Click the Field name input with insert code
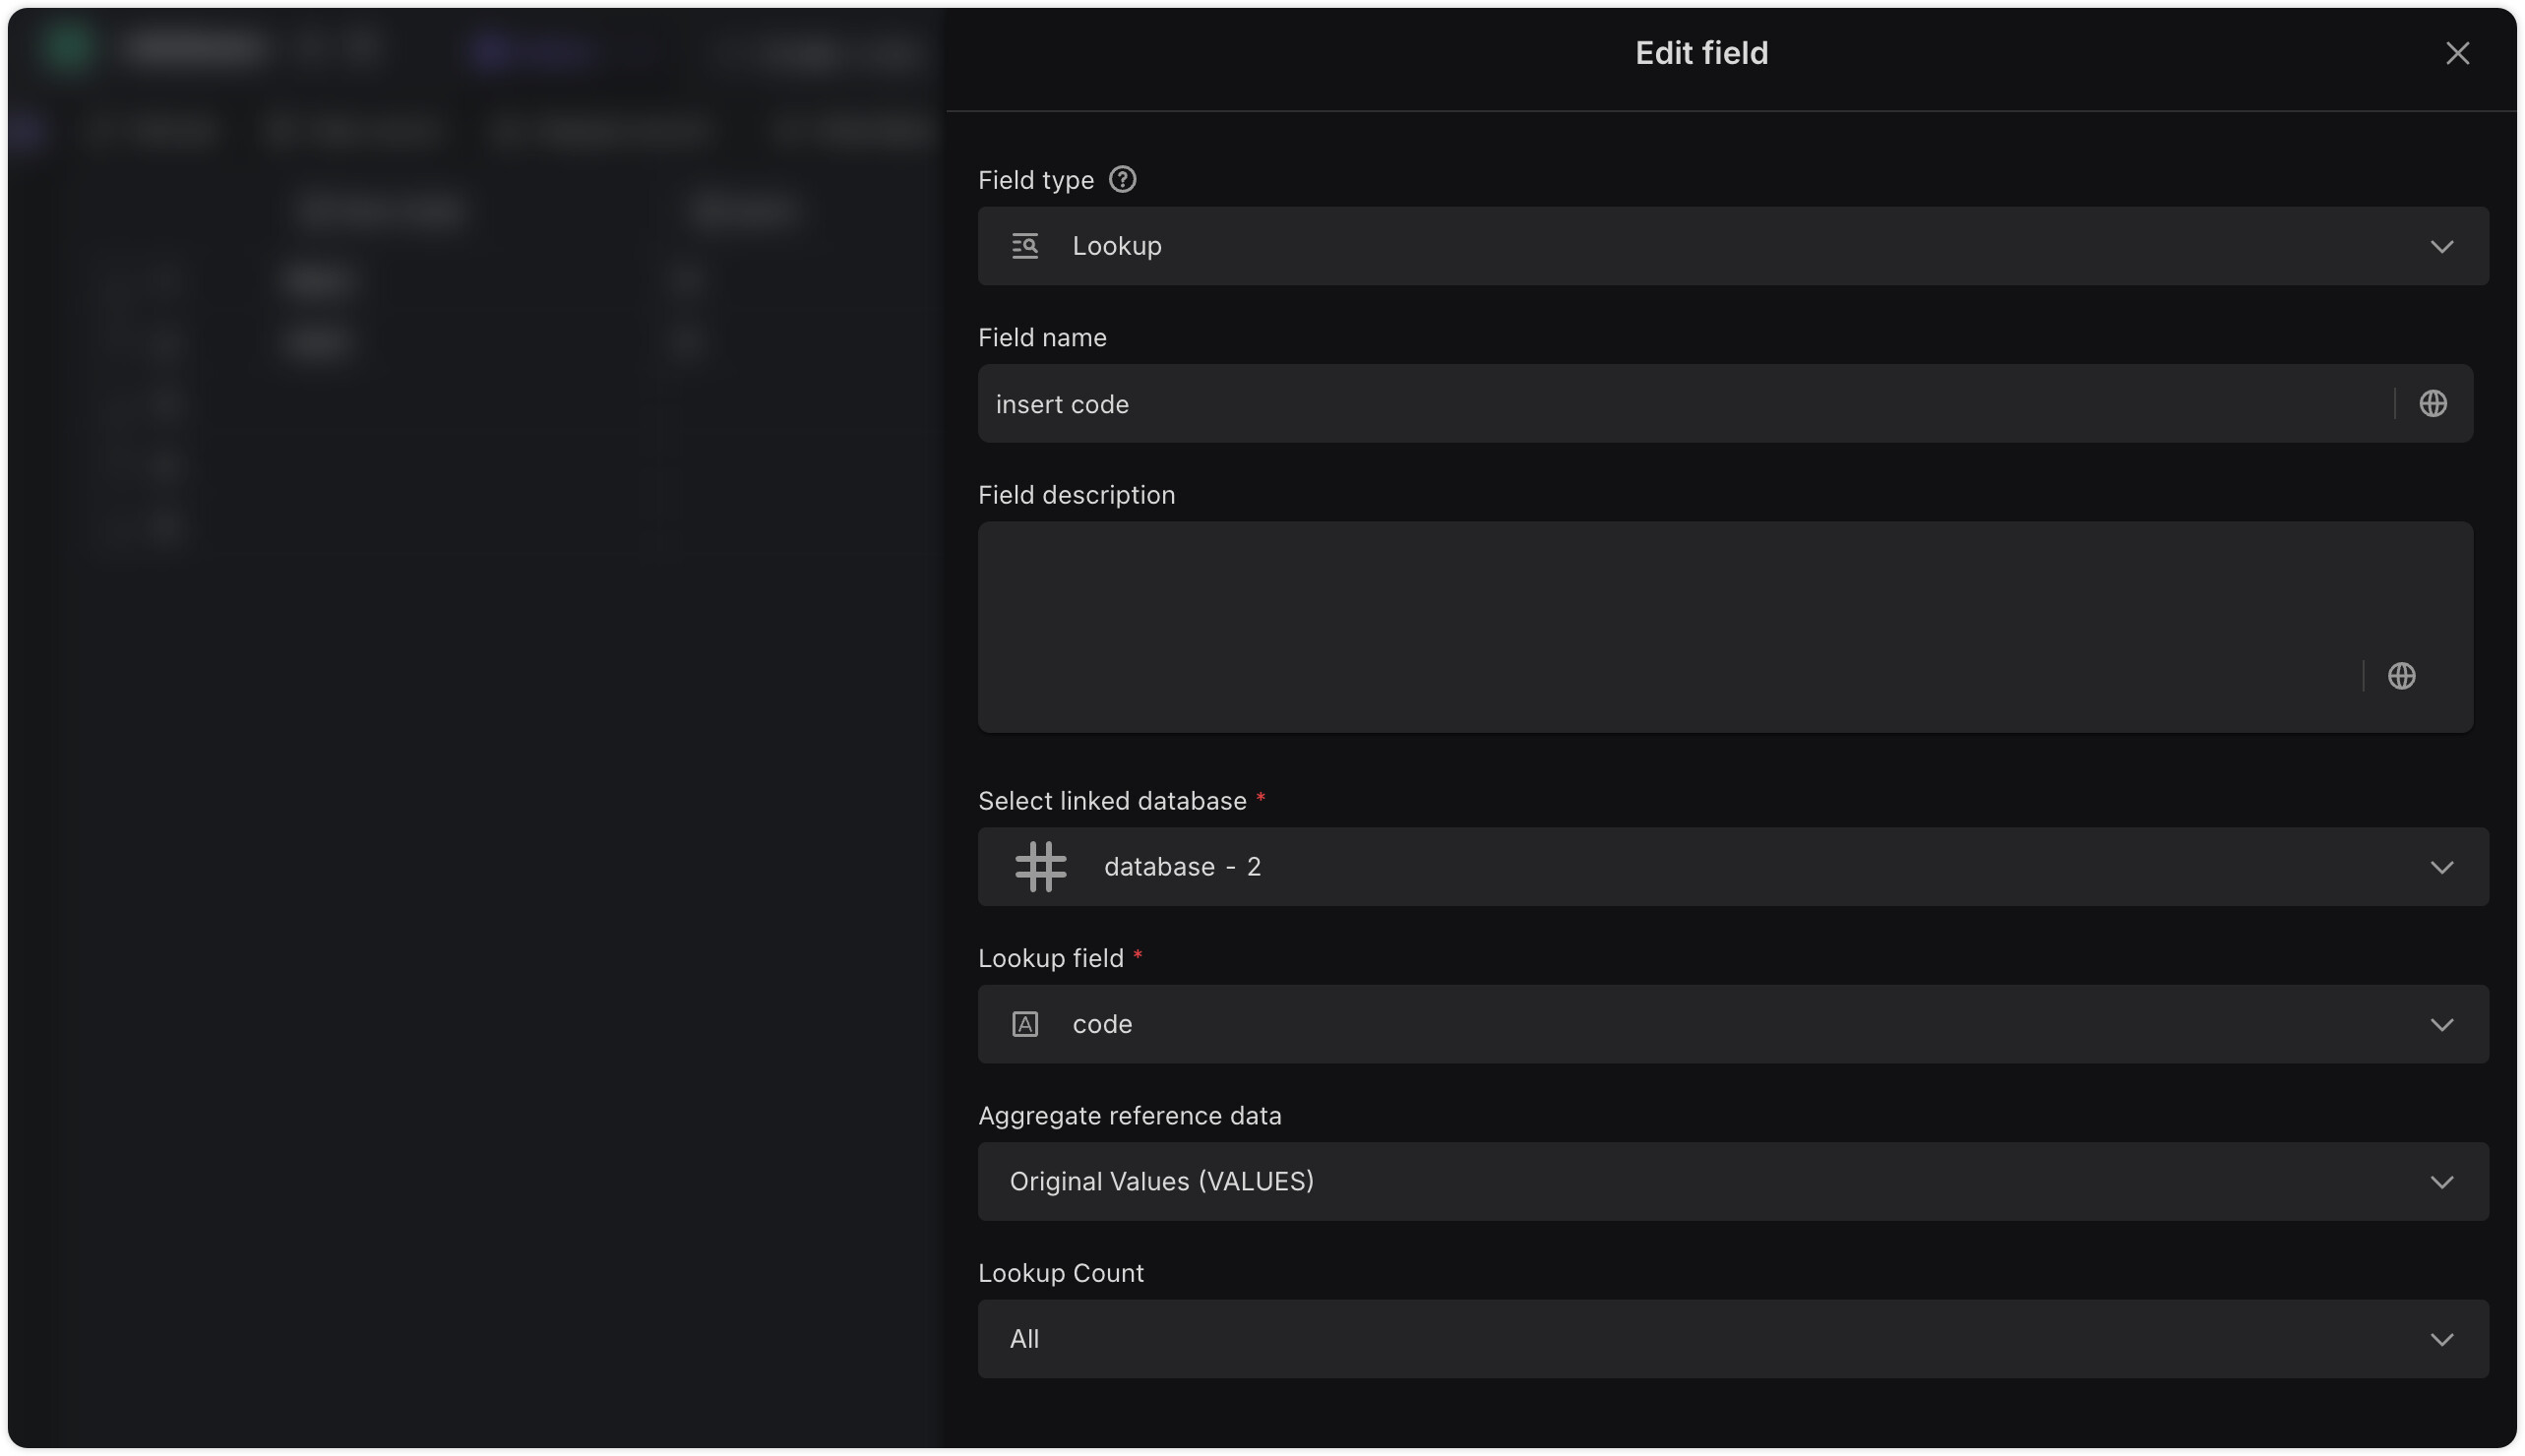The width and height of the screenshot is (2525, 1456). pyautogui.click(x=1680, y=404)
